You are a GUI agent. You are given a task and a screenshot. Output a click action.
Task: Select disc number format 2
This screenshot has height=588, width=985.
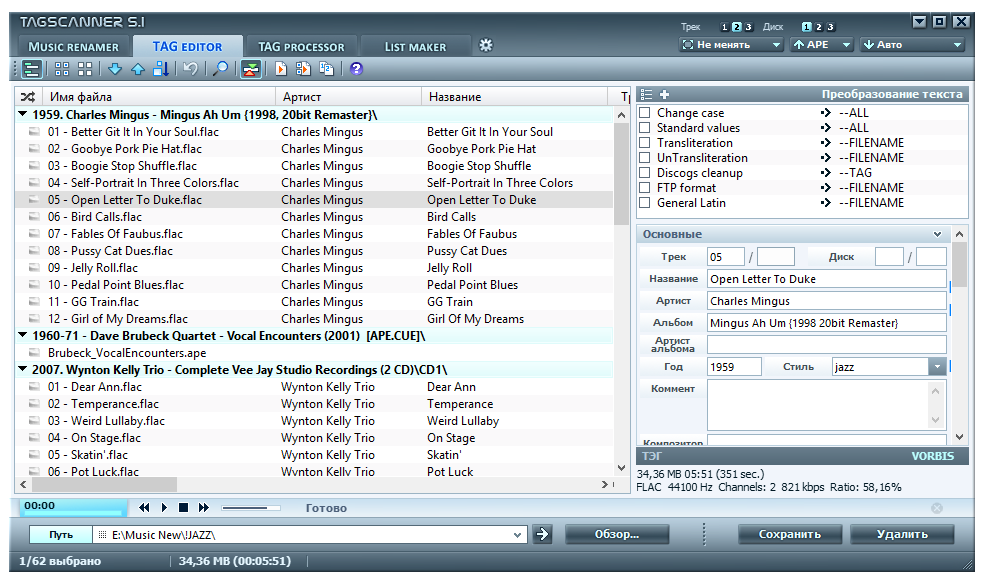point(819,27)
